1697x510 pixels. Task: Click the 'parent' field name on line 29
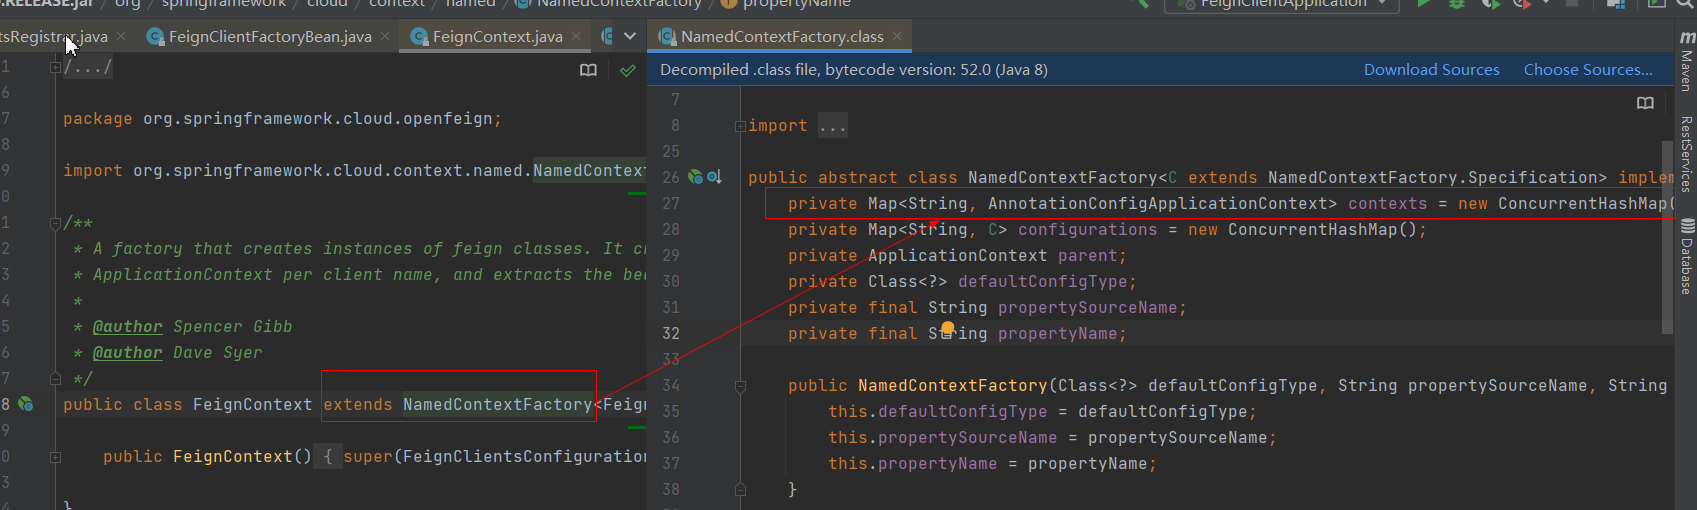[1088, 256]
